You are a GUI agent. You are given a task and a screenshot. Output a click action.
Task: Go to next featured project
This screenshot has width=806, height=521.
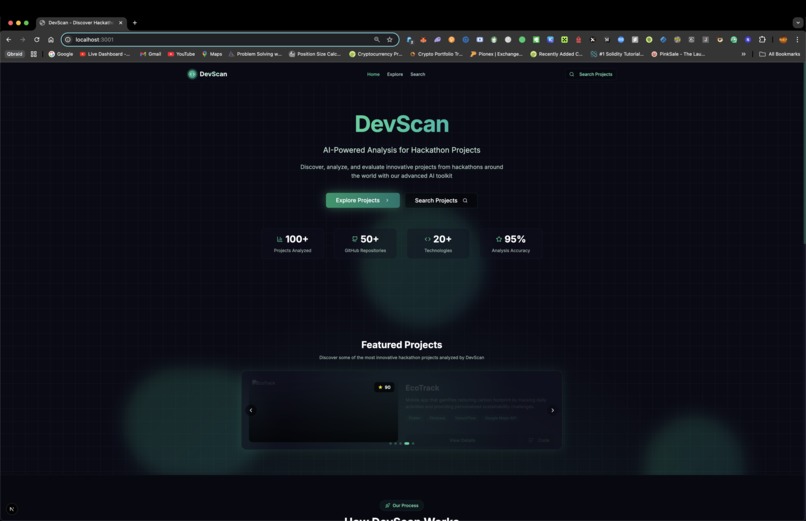(553, 411)
